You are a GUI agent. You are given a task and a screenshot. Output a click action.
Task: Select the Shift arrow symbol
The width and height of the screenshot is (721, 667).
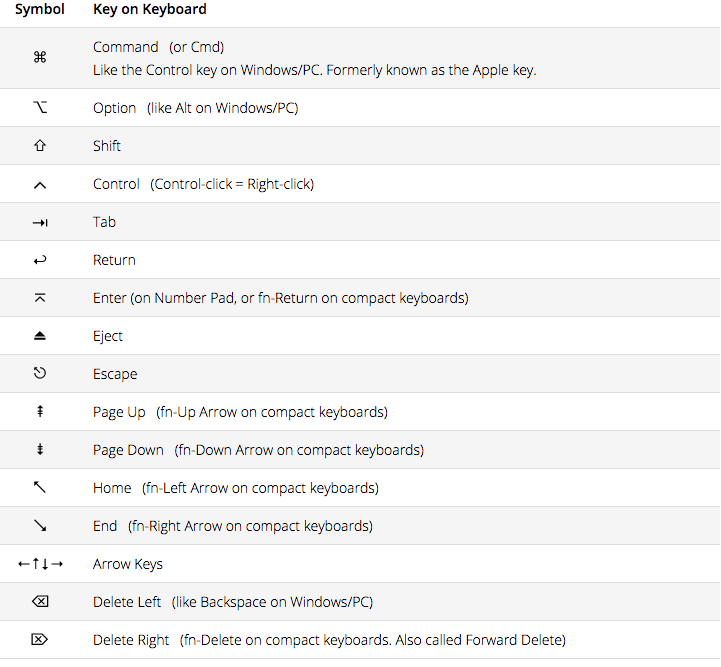(x=40, y=146)
